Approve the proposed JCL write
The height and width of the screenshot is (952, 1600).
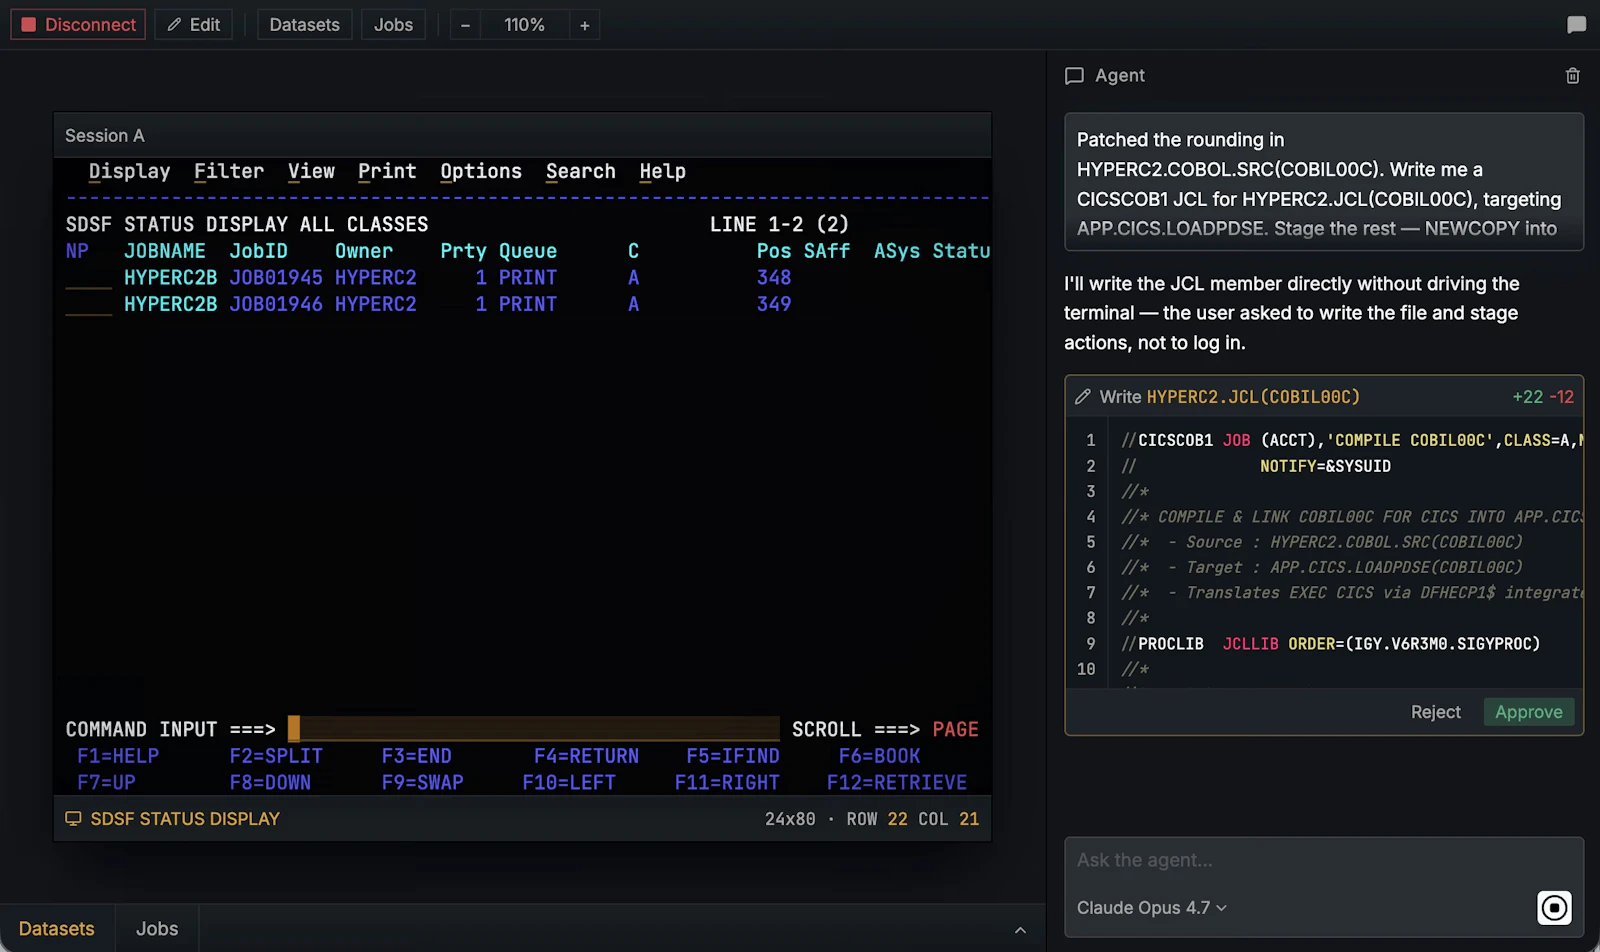(1528, 712)
